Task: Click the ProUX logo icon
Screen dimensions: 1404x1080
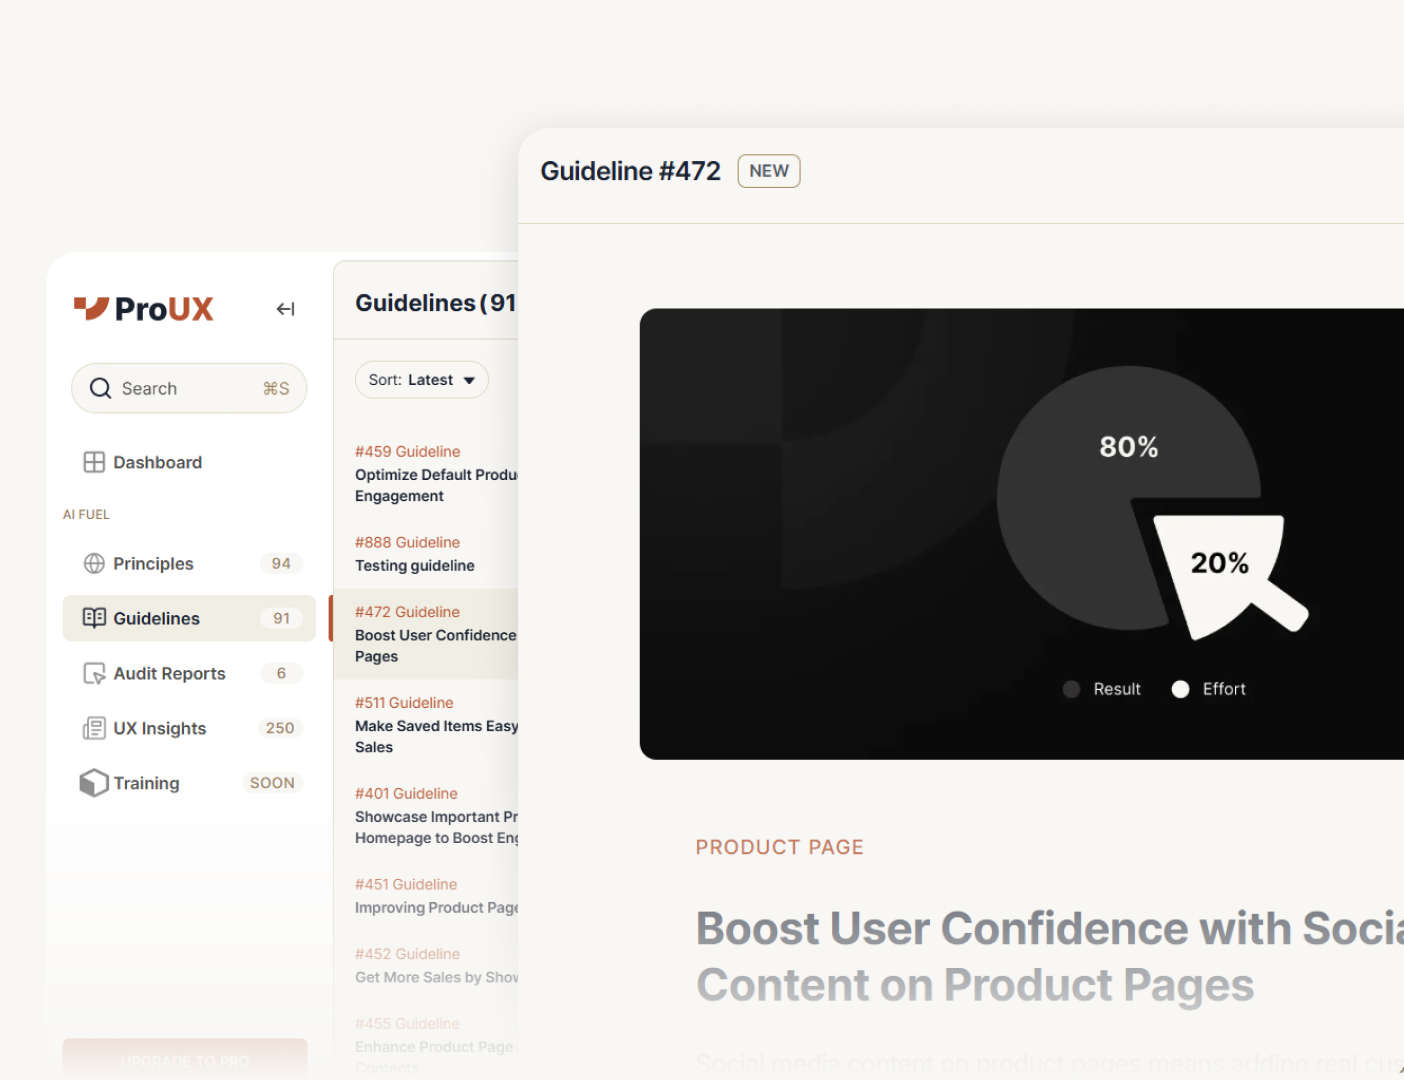Action: coord(91,308)
